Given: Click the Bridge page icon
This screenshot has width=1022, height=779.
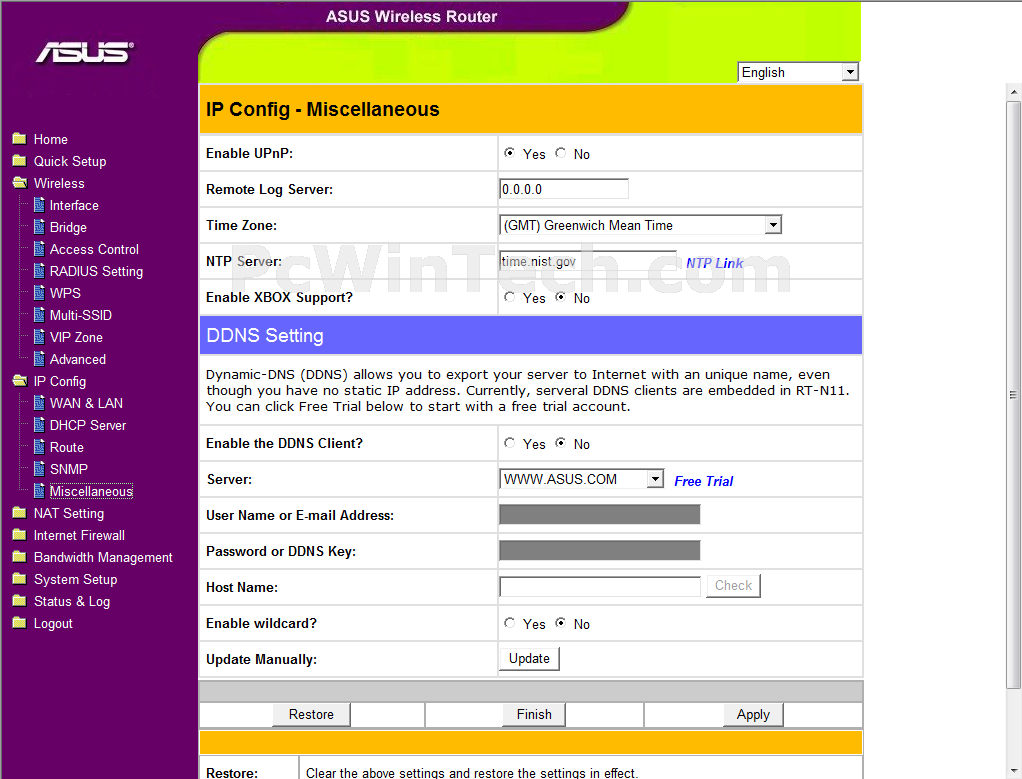Looking at the screenshot, I should (x=39, y=227).
